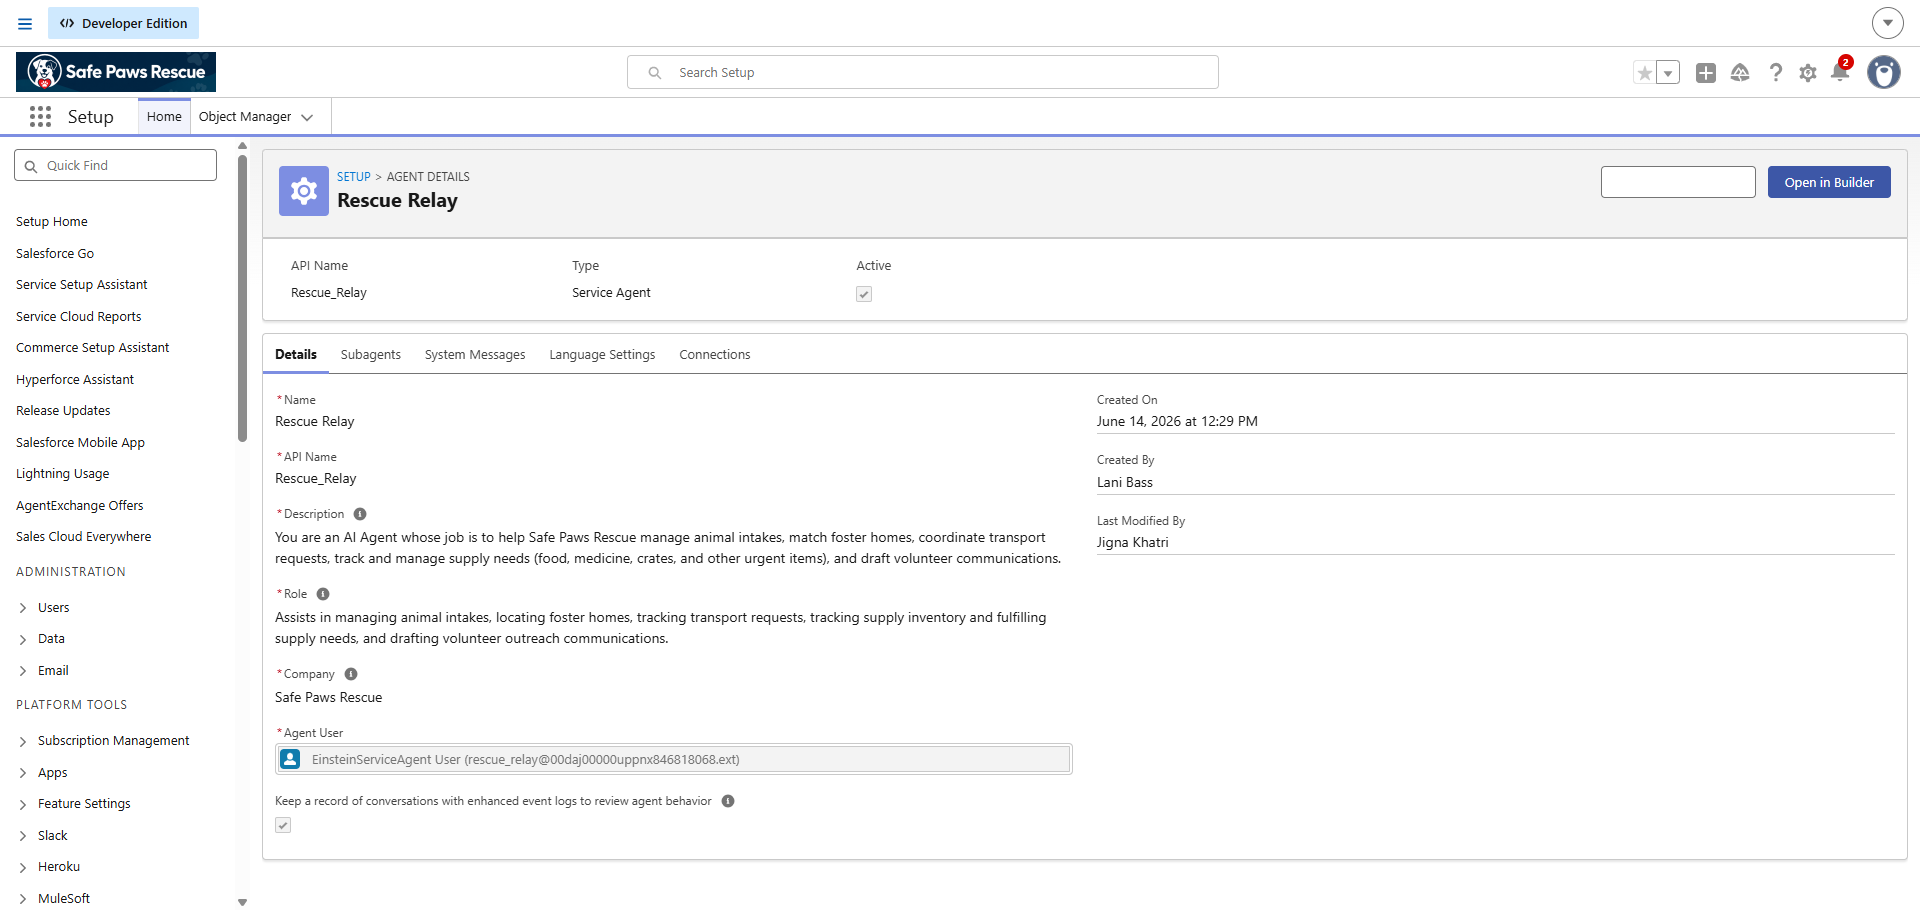Show info for enhanced event logs
Viewport: 1920px width, 910px height.
[728, 801]
